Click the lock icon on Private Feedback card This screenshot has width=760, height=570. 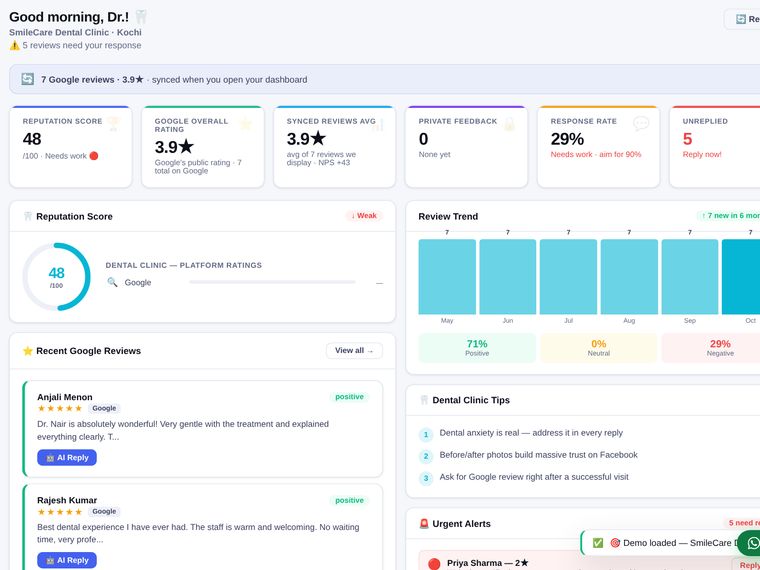coord(509,124)
